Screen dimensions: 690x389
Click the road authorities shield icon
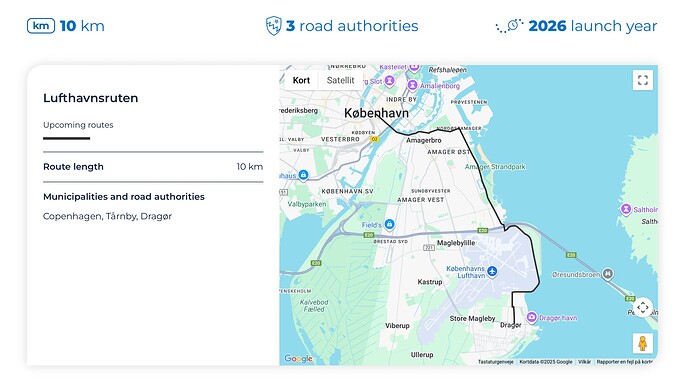pyautogui.click(x=273, y=26)
